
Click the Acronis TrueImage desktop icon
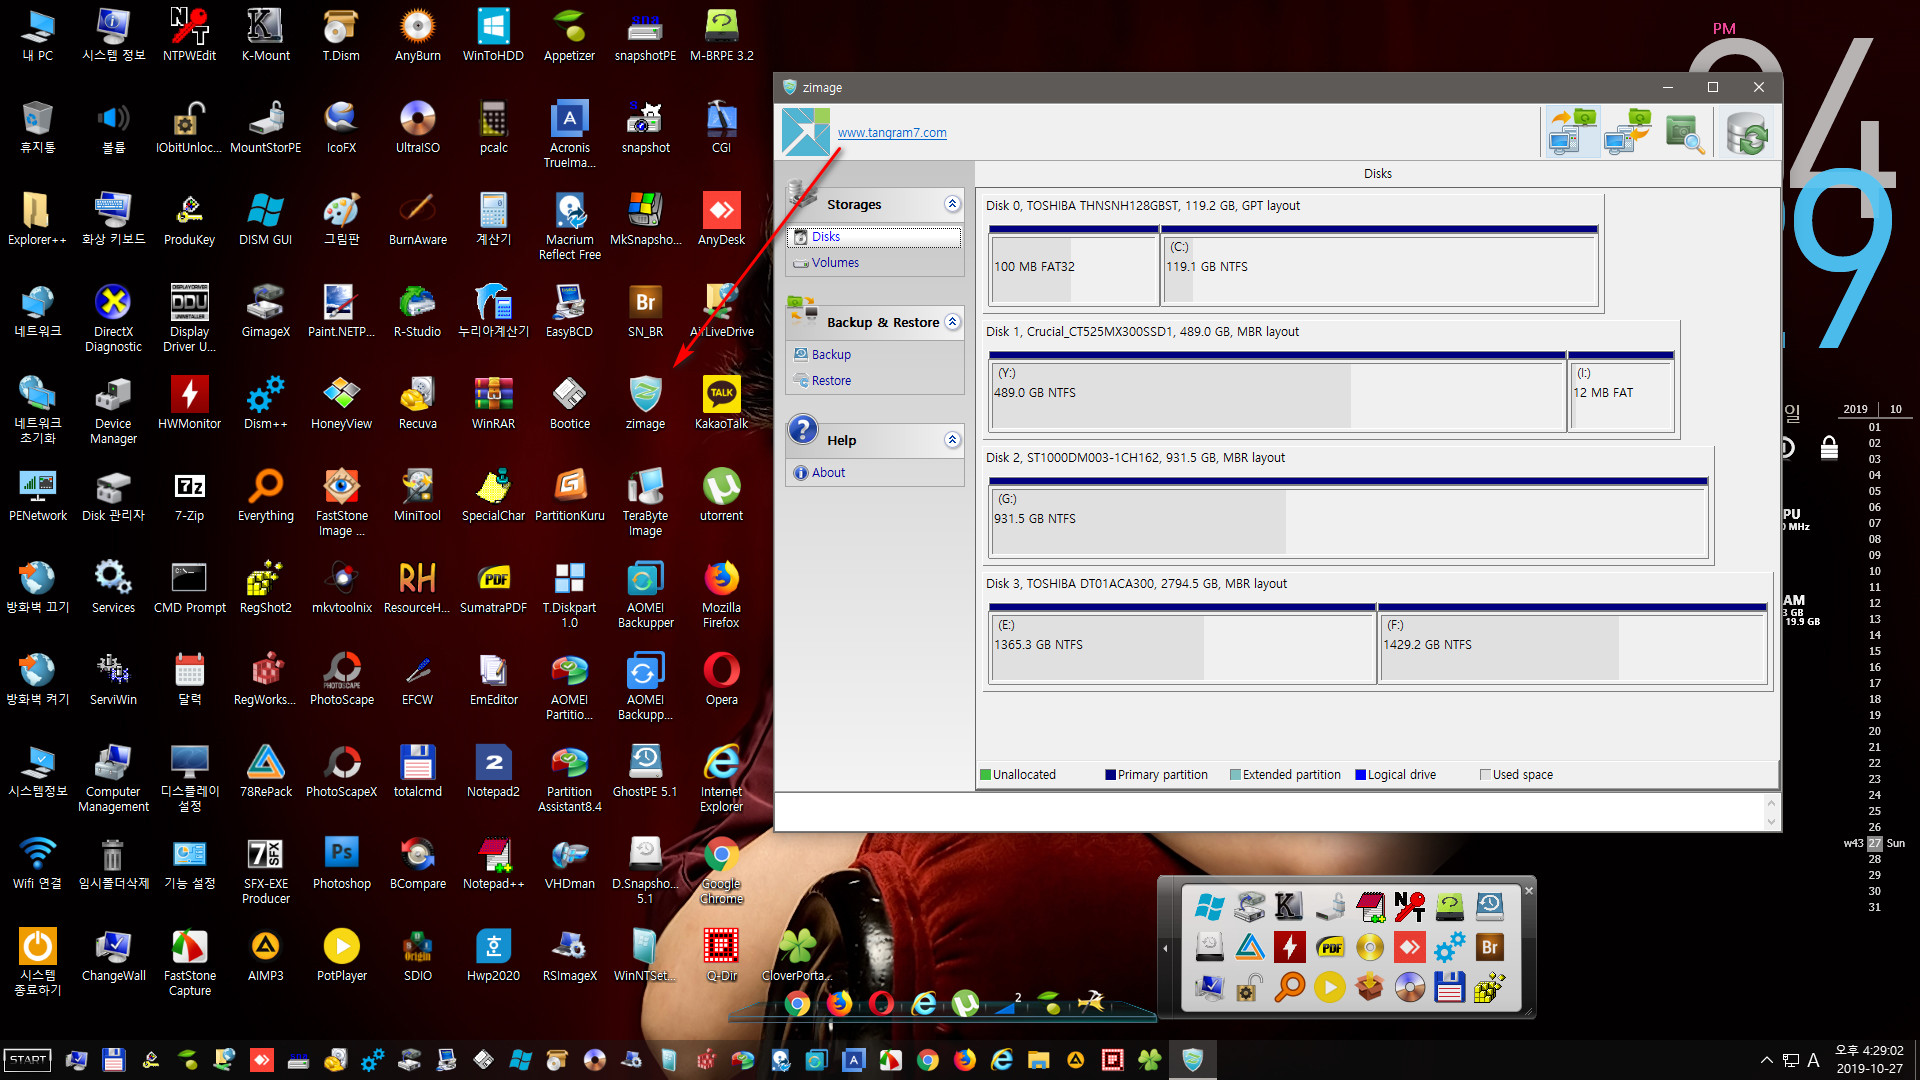569,134
